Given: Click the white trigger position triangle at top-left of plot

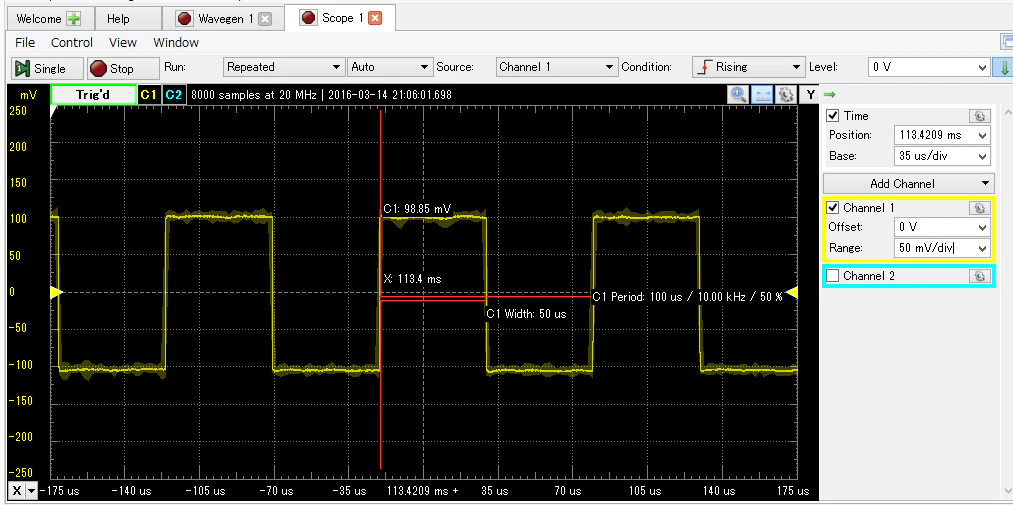Looking at the screenshot, I should click(54, 111).
